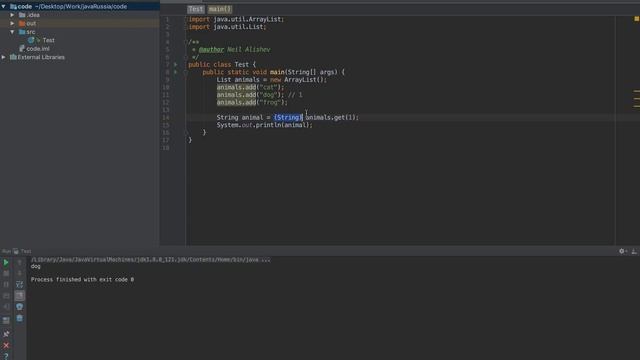The width and height of the screenshot is (640, 360).
Task: Click the 'dog' output line in console
Action: click(x=36, y=267)
